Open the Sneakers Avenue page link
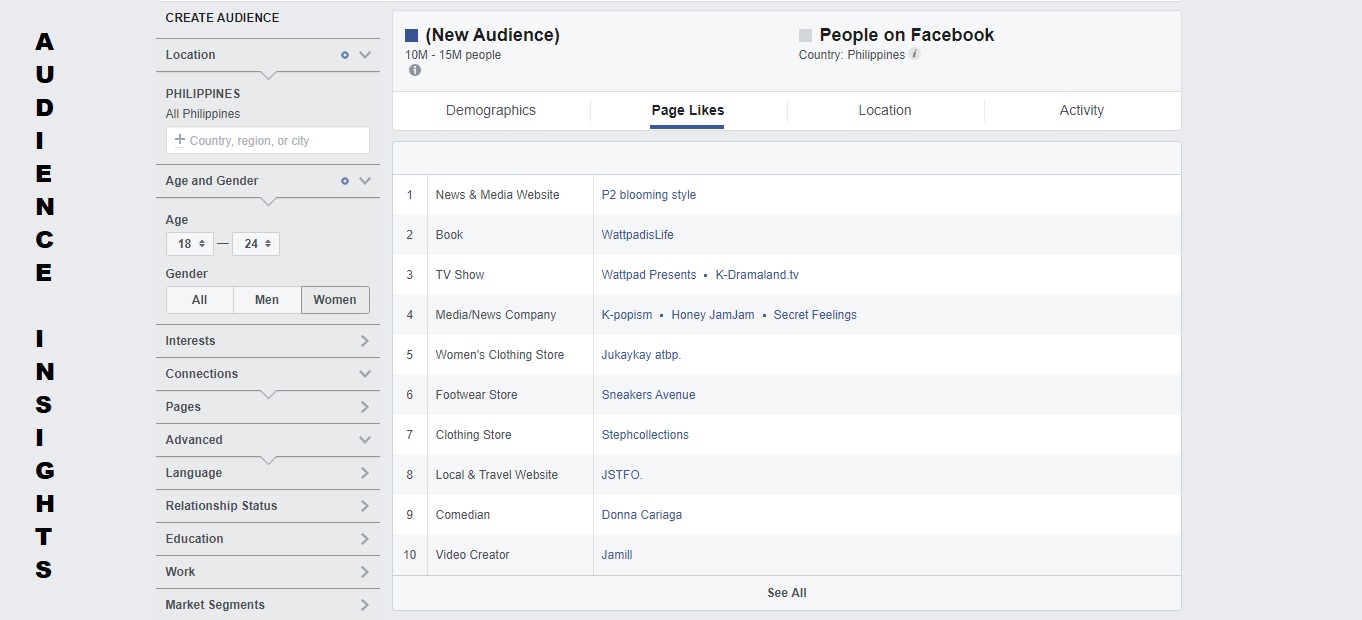Viewport: 1362px width, 620px height. (648, 395)
